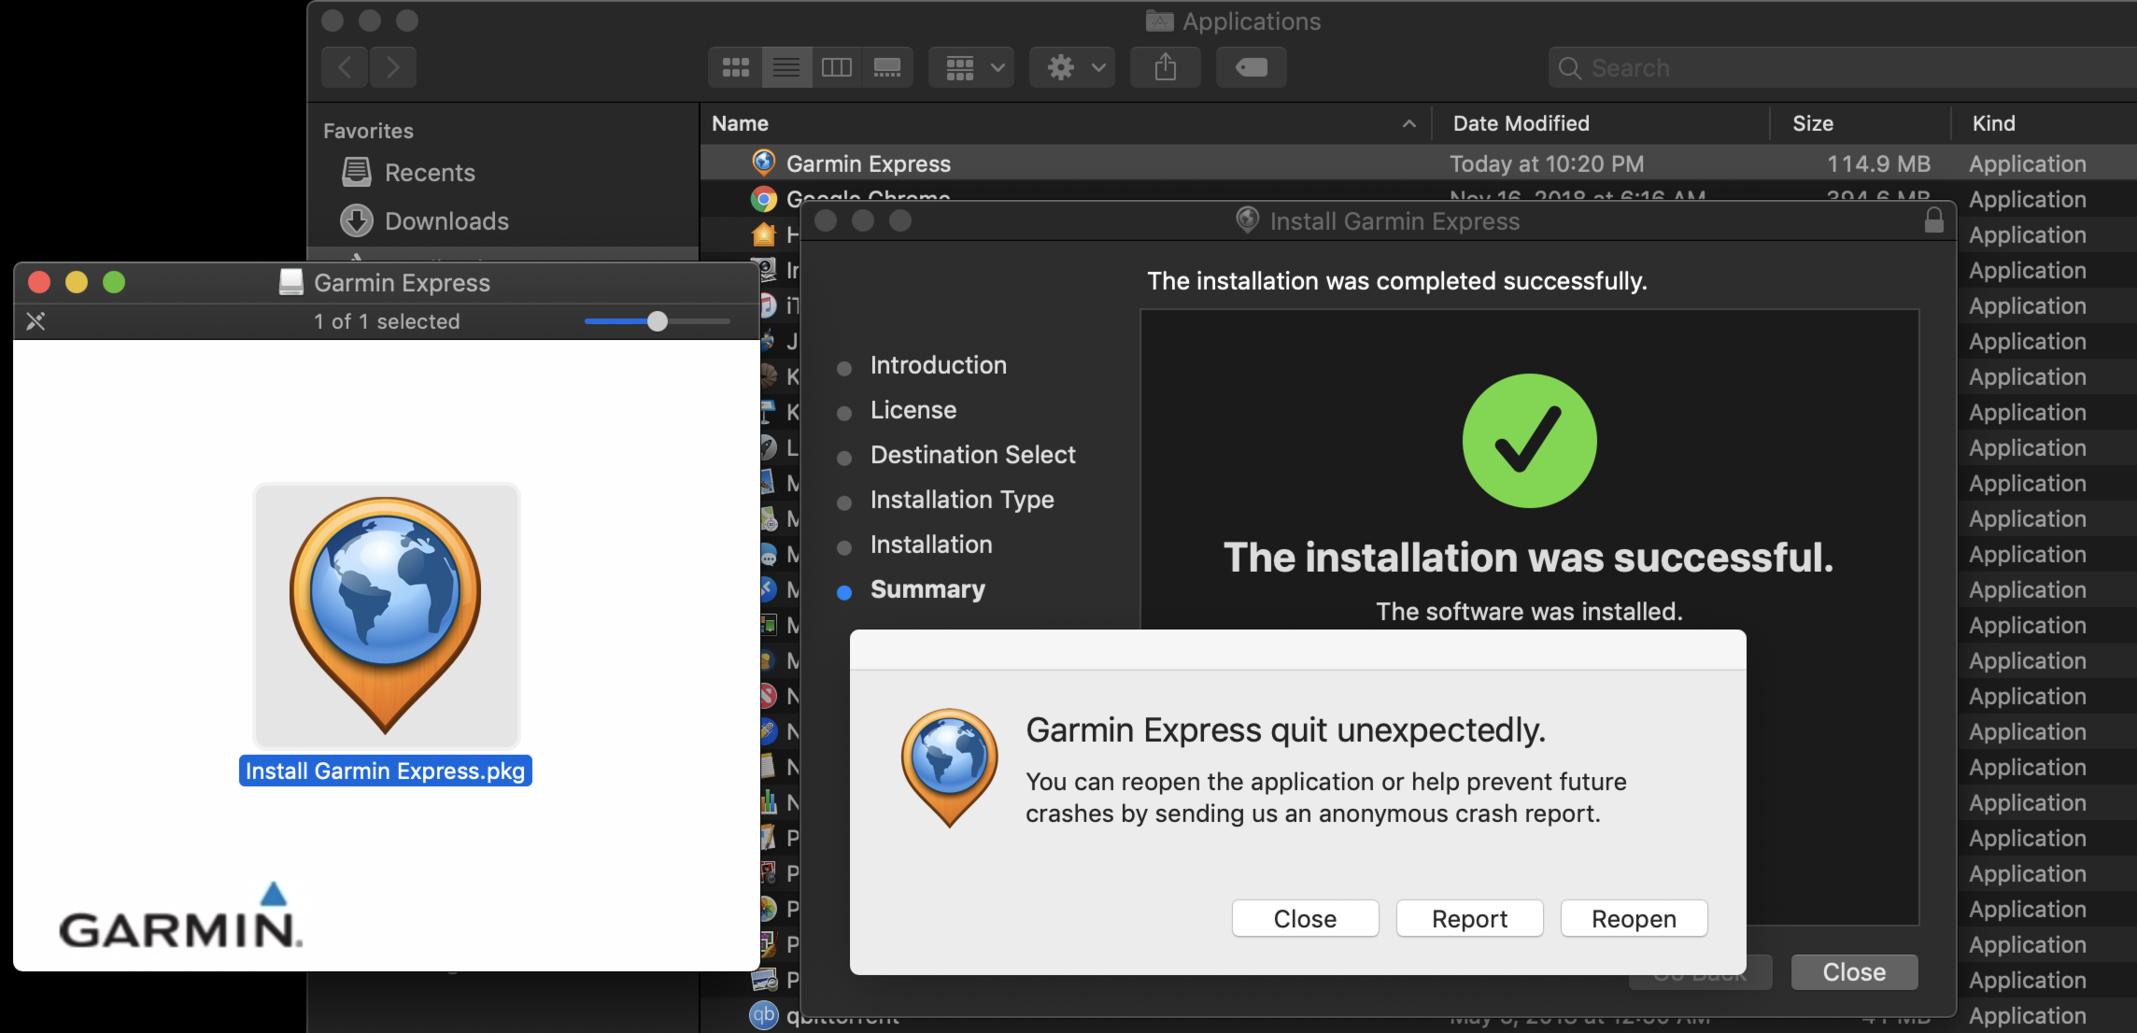Image resolution: width=2137 pixels, height=1033 pixels.
Task: Switch Finder to list view
Action: coord(786,67)
